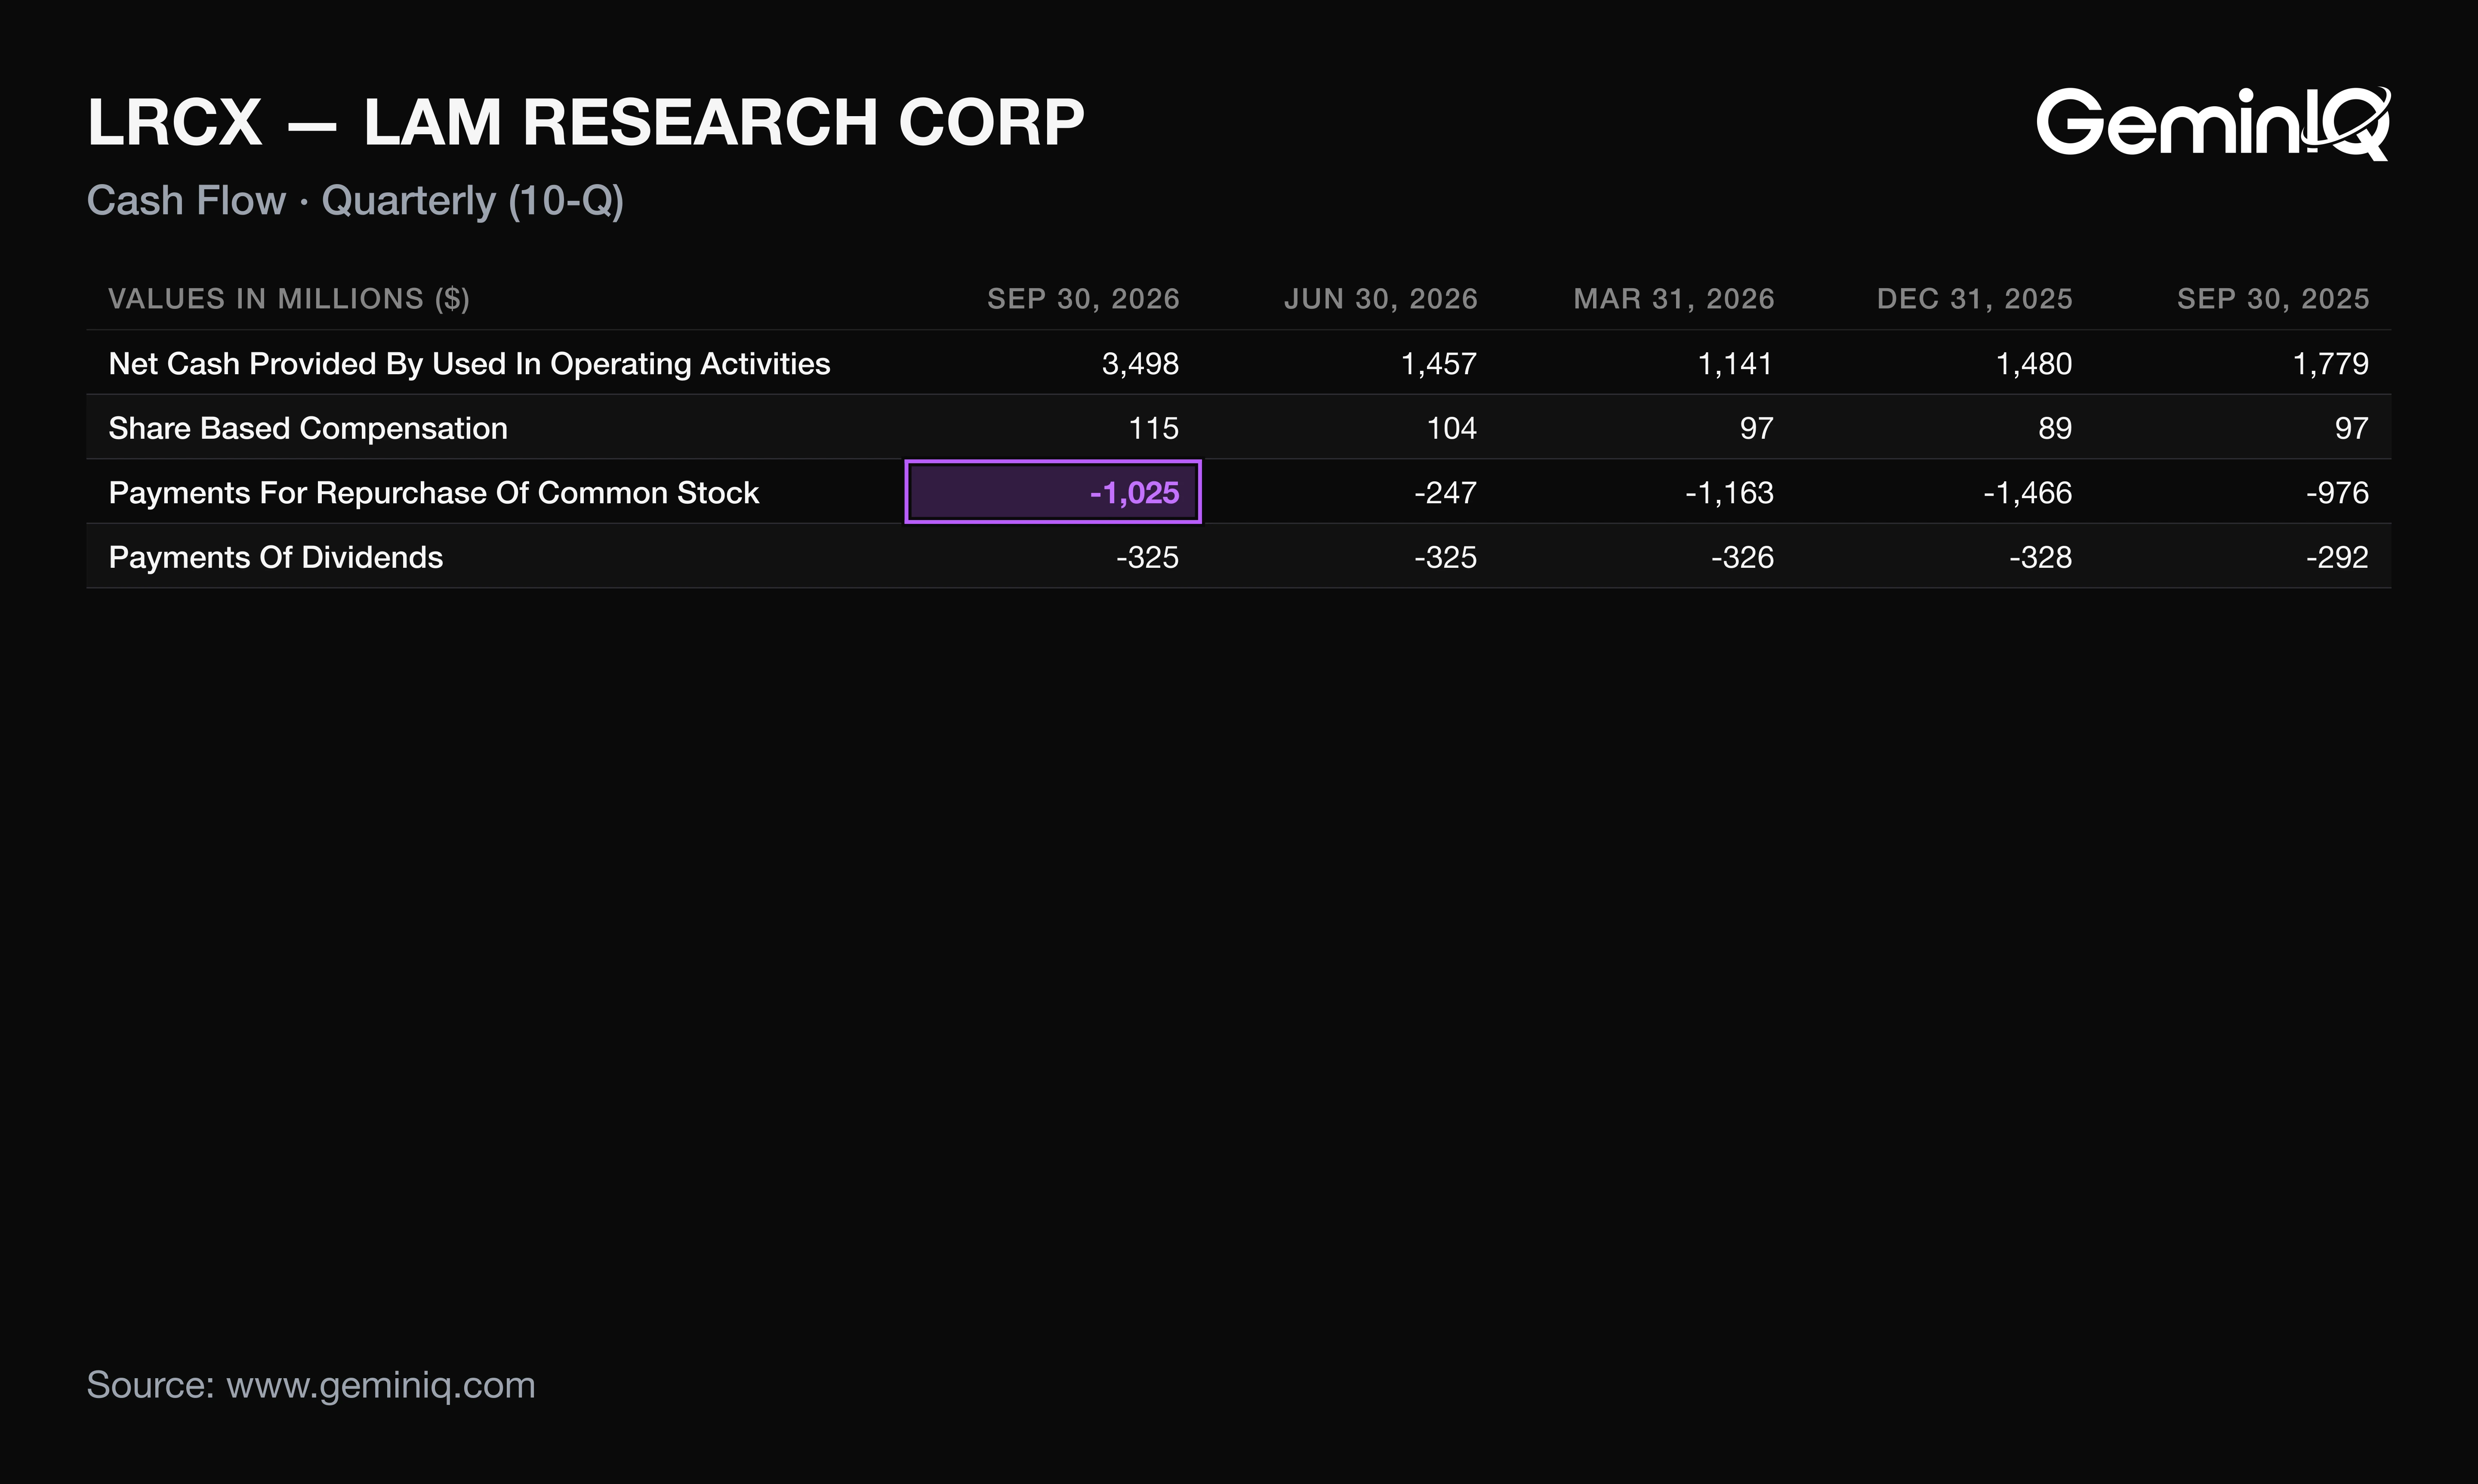The height and width of the screenshot is (1484, 2478).
Task: Click operating cash value 1,779
Action: pyautogui.click(x=2330, y=364)
